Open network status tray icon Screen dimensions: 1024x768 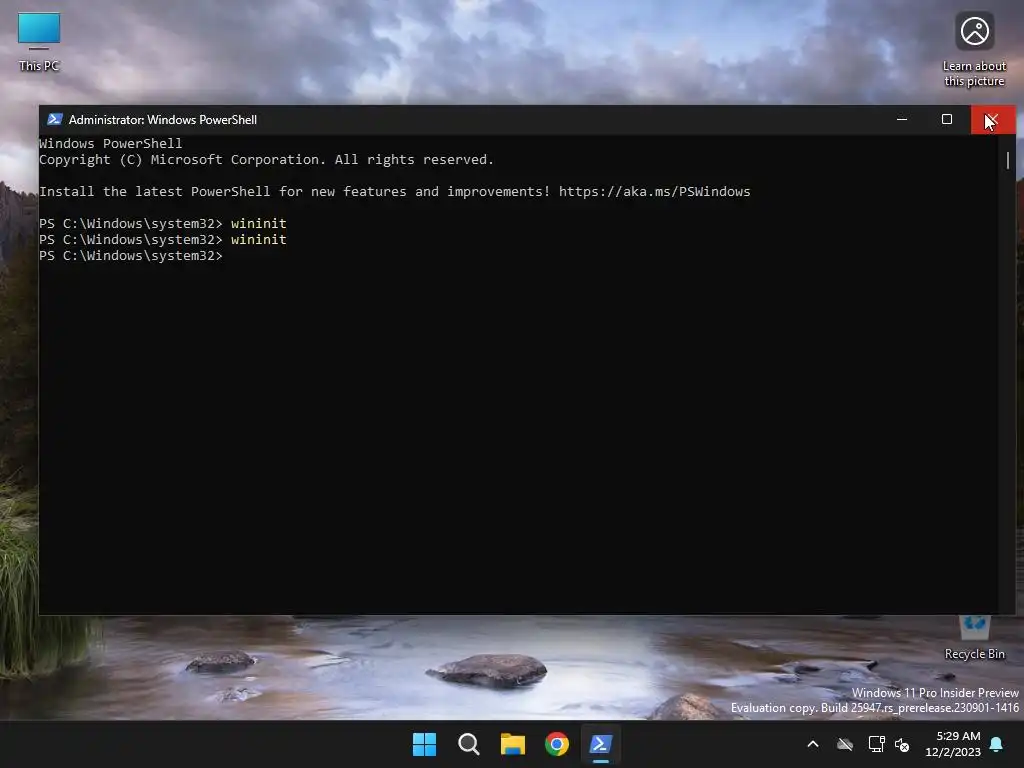[876, 744]
